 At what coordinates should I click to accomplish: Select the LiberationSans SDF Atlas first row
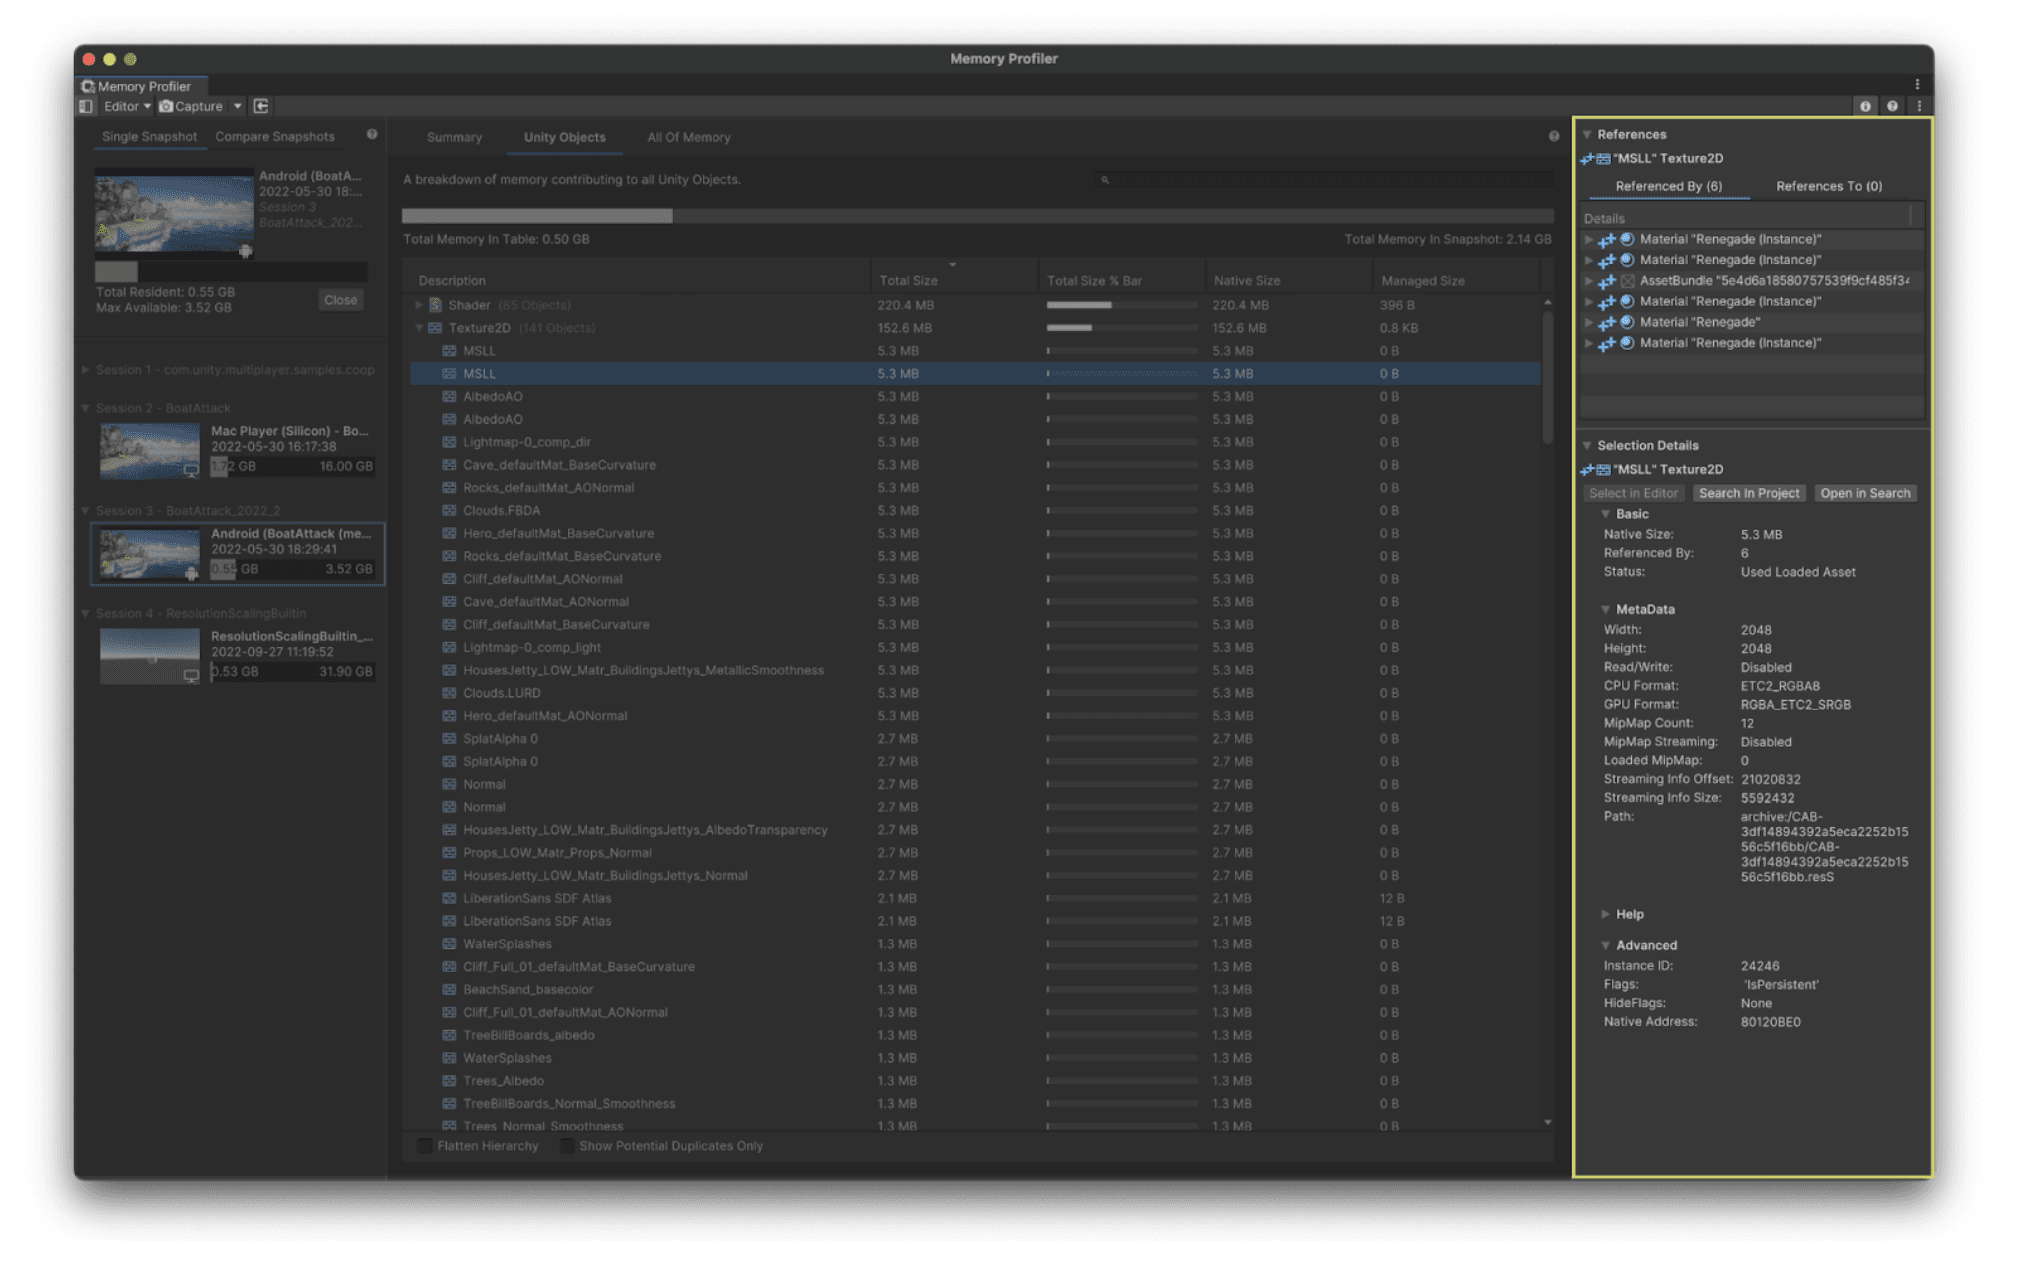(975, 899)
